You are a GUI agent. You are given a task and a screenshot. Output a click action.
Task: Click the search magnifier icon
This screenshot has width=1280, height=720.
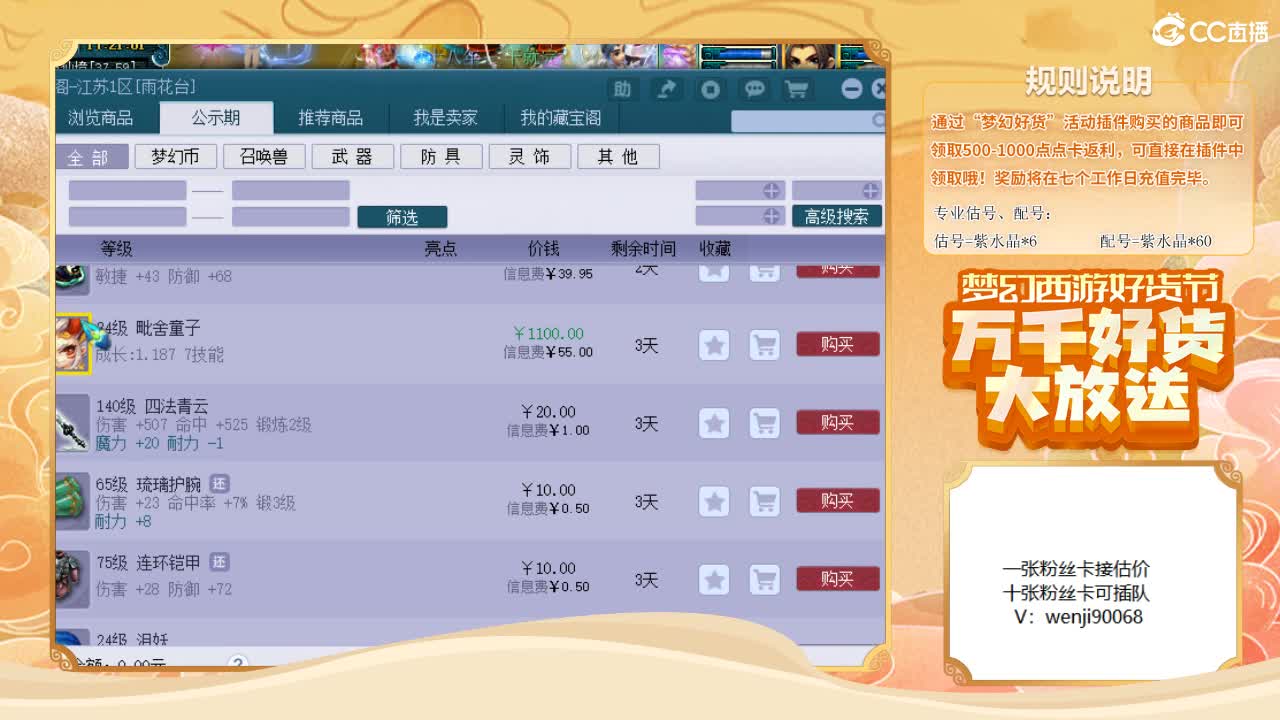point(878,120)
